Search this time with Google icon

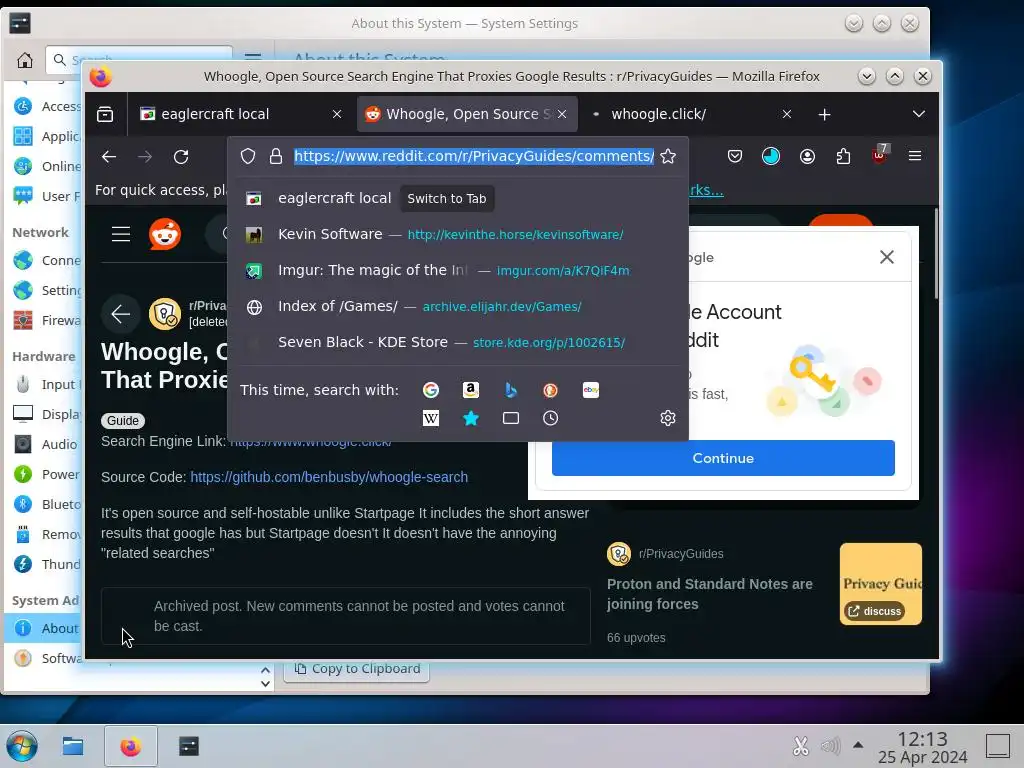[431, 390]
